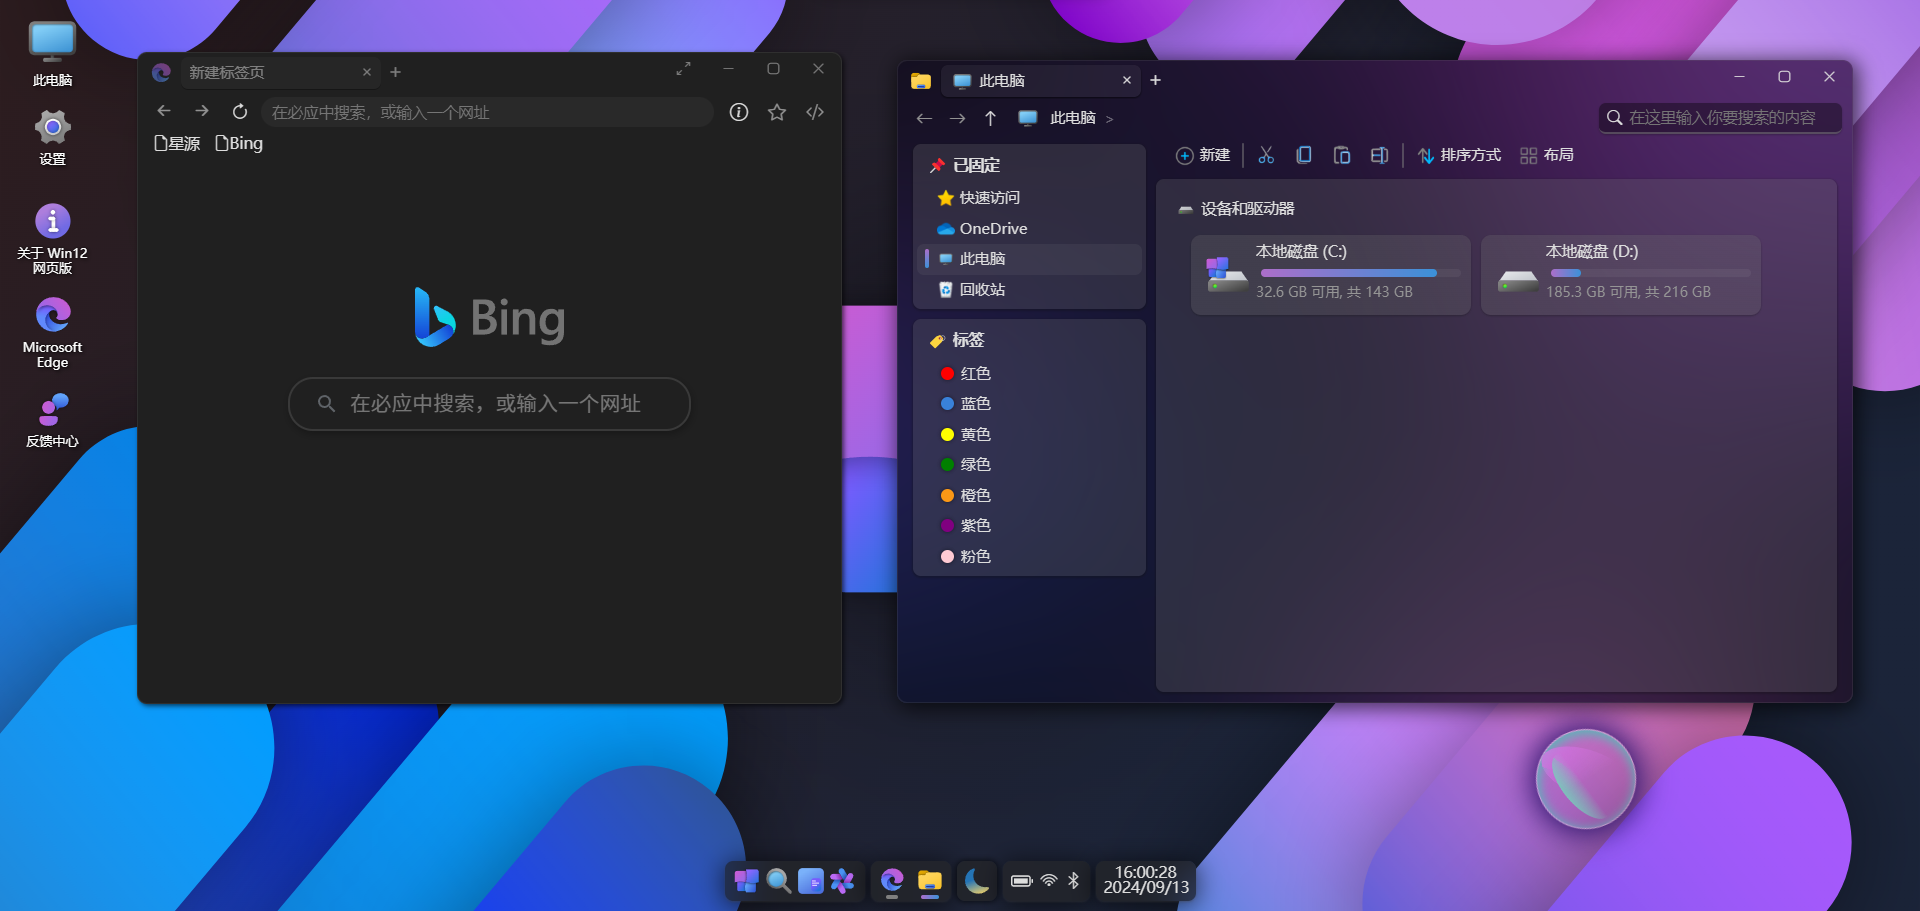Viewport: 1920px width, 911px height.
Task: Open the Bing bookmark in favorites bar
Action: 240,143
